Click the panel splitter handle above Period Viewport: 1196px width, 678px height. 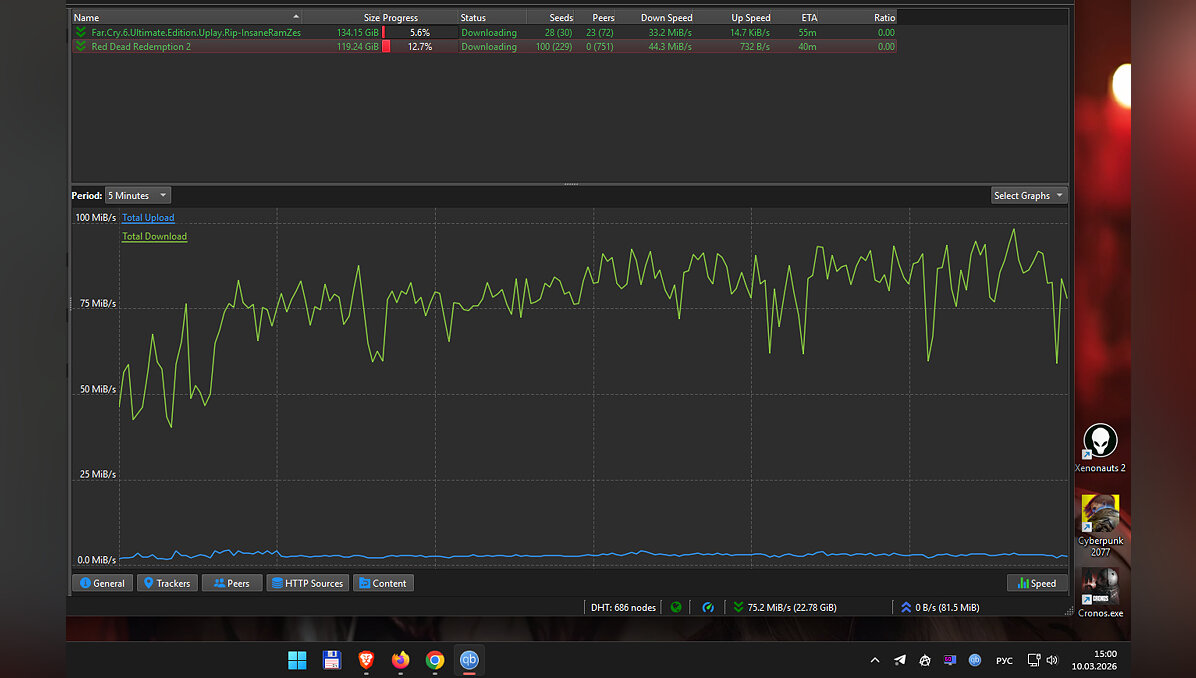coord(571,184)
